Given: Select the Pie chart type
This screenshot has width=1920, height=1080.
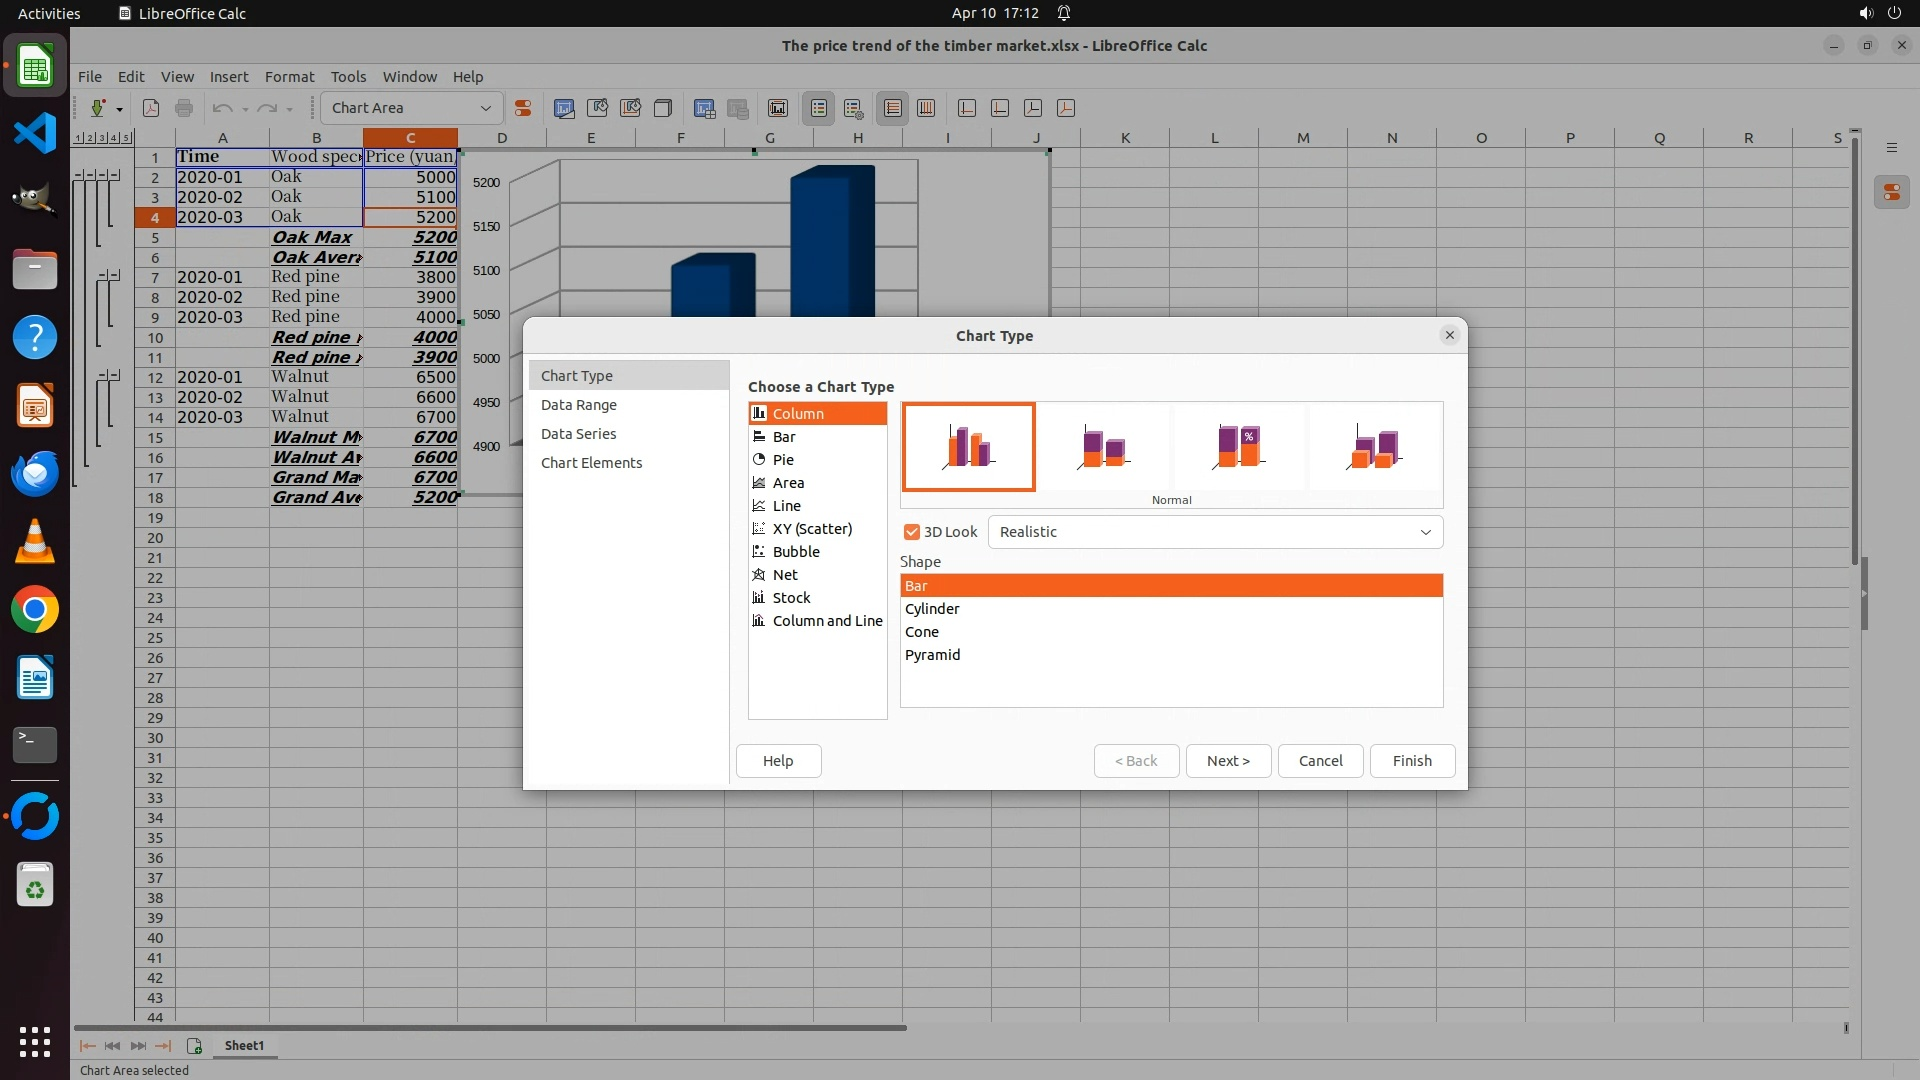Looking at the screenshot, I should click(x=783, y=460).
